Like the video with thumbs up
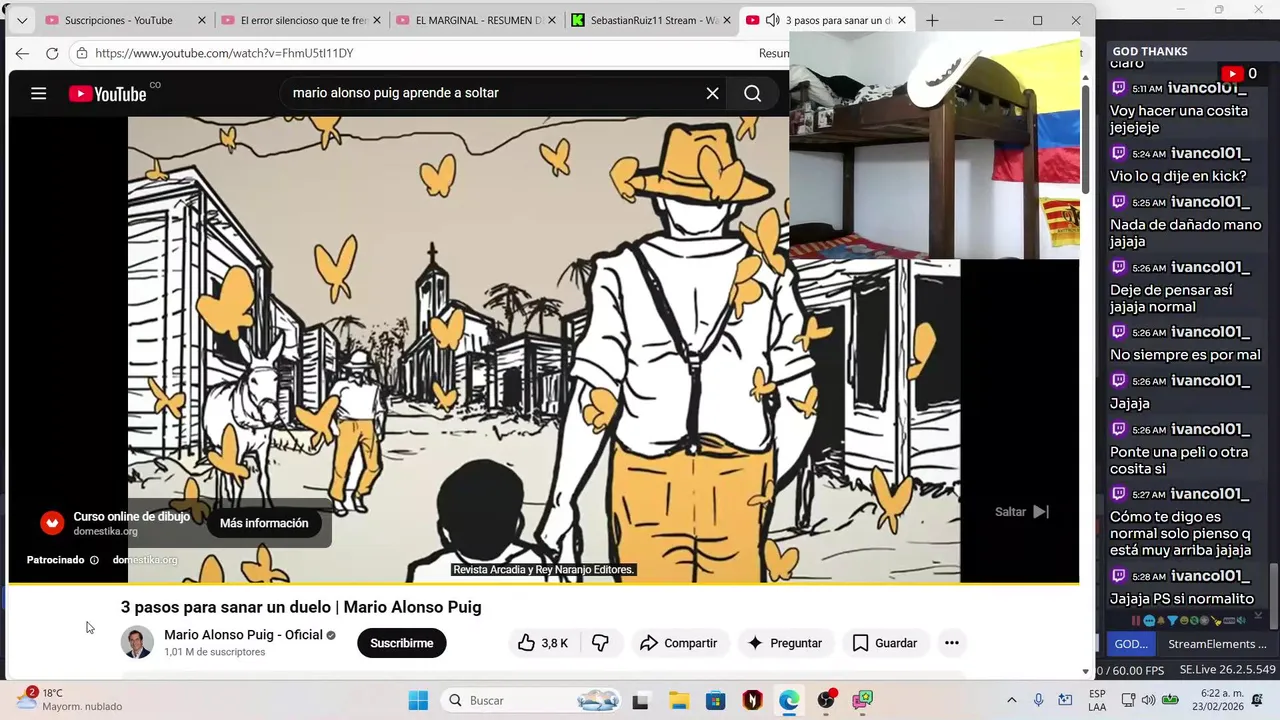Image resolution: width=1280 pixels, height=720 pixels. tap(542, 643)
